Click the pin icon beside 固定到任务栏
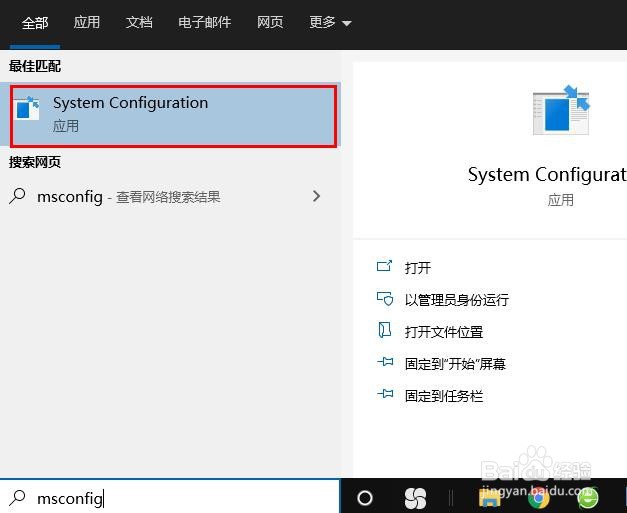 click(x=385, y=394)
